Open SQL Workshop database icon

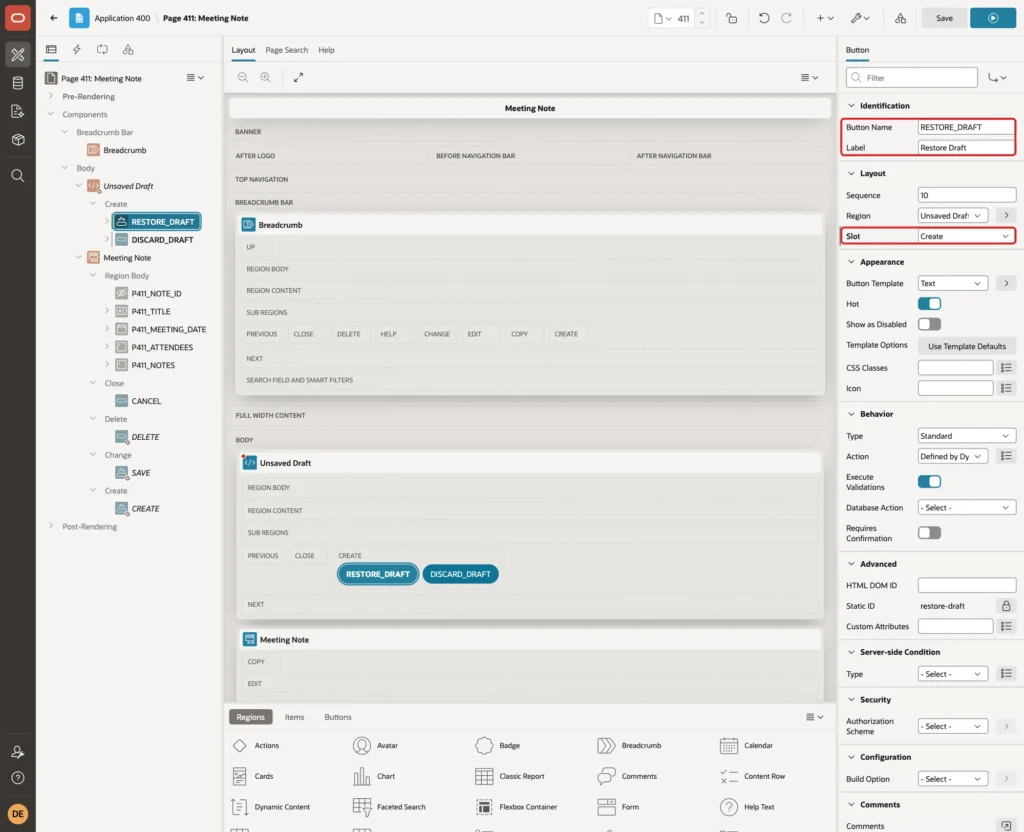[18, 83]
